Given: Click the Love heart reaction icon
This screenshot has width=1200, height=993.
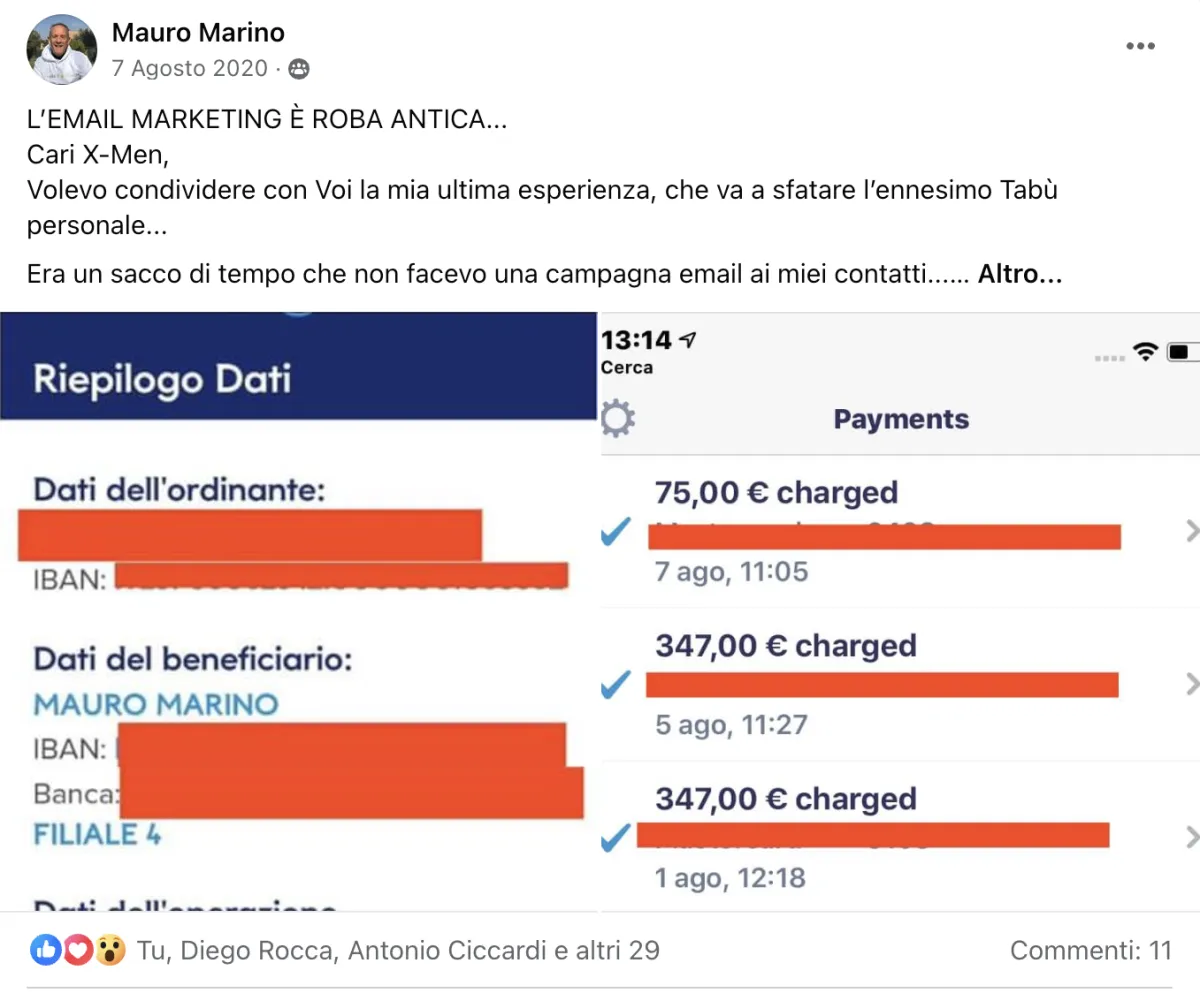Looking at the screenshot, I should pyautogui.click(x=78, y=949).
